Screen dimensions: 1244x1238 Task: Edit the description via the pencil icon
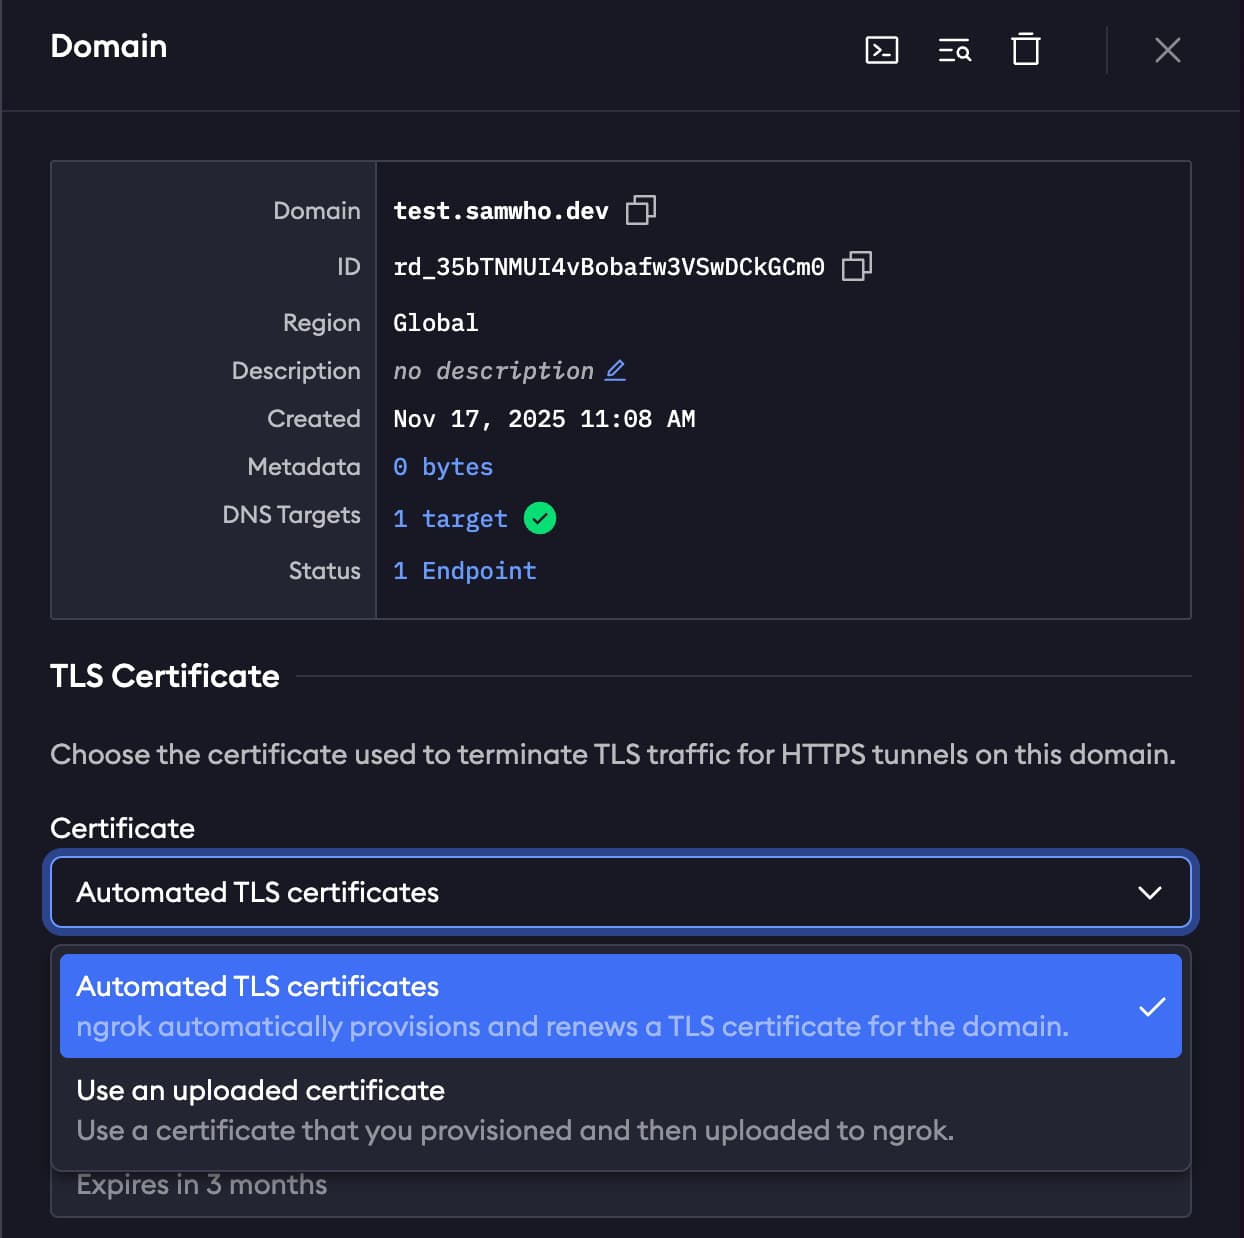616,370
